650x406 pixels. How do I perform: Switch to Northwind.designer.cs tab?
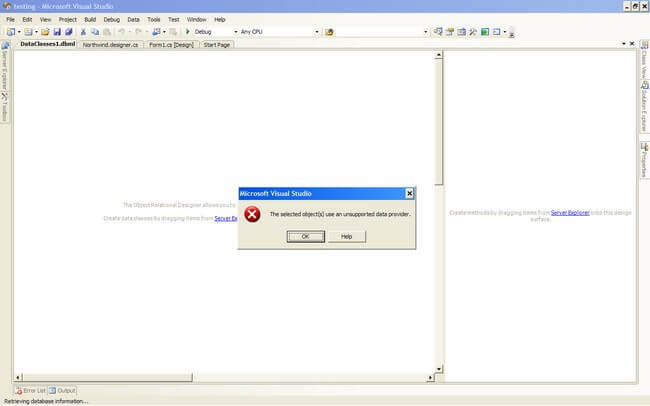[x=110, y=44]
